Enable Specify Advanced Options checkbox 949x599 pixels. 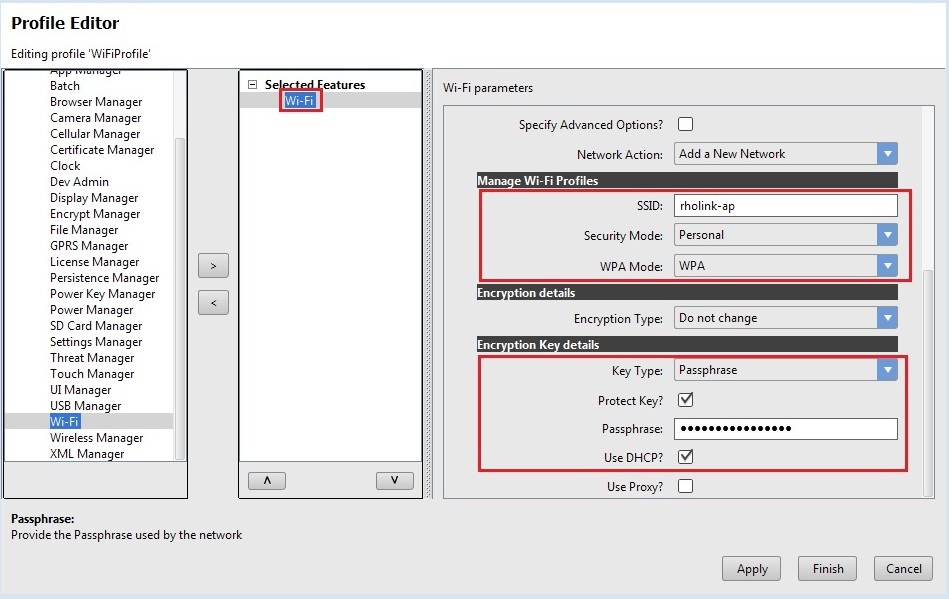(685, 125)
